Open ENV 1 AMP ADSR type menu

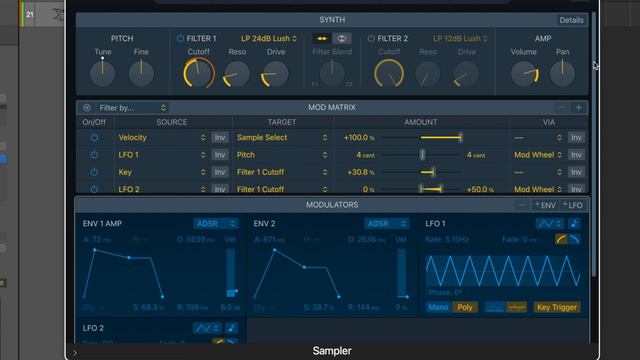click(216, 223)
